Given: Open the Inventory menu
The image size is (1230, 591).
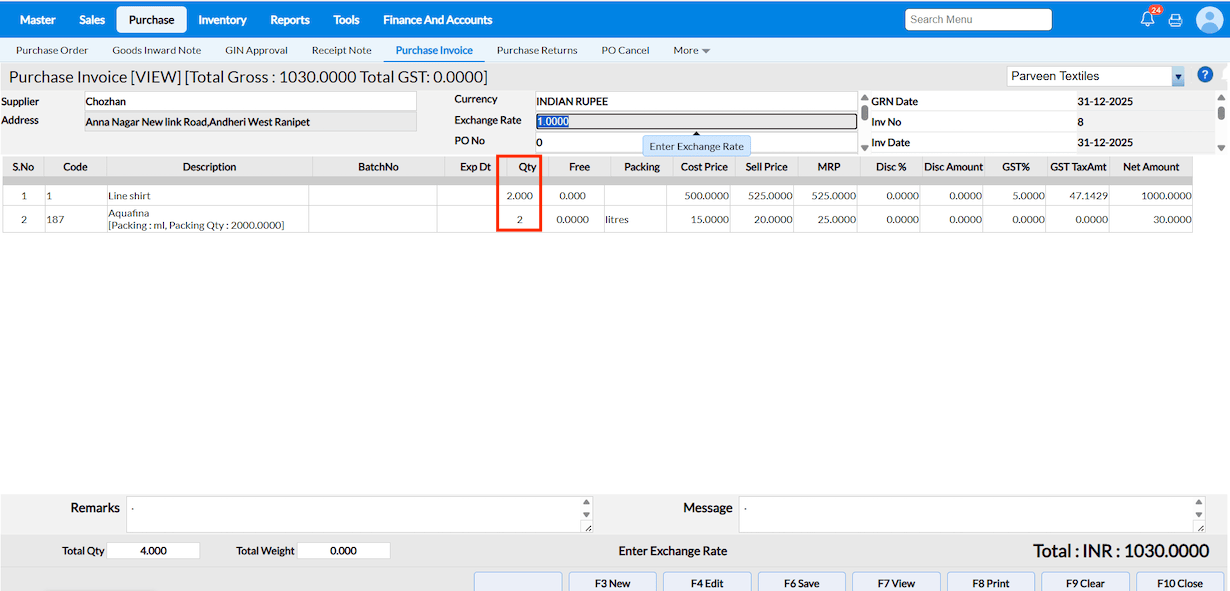Looking at the screenshot, I should click(x=222, y=20).
